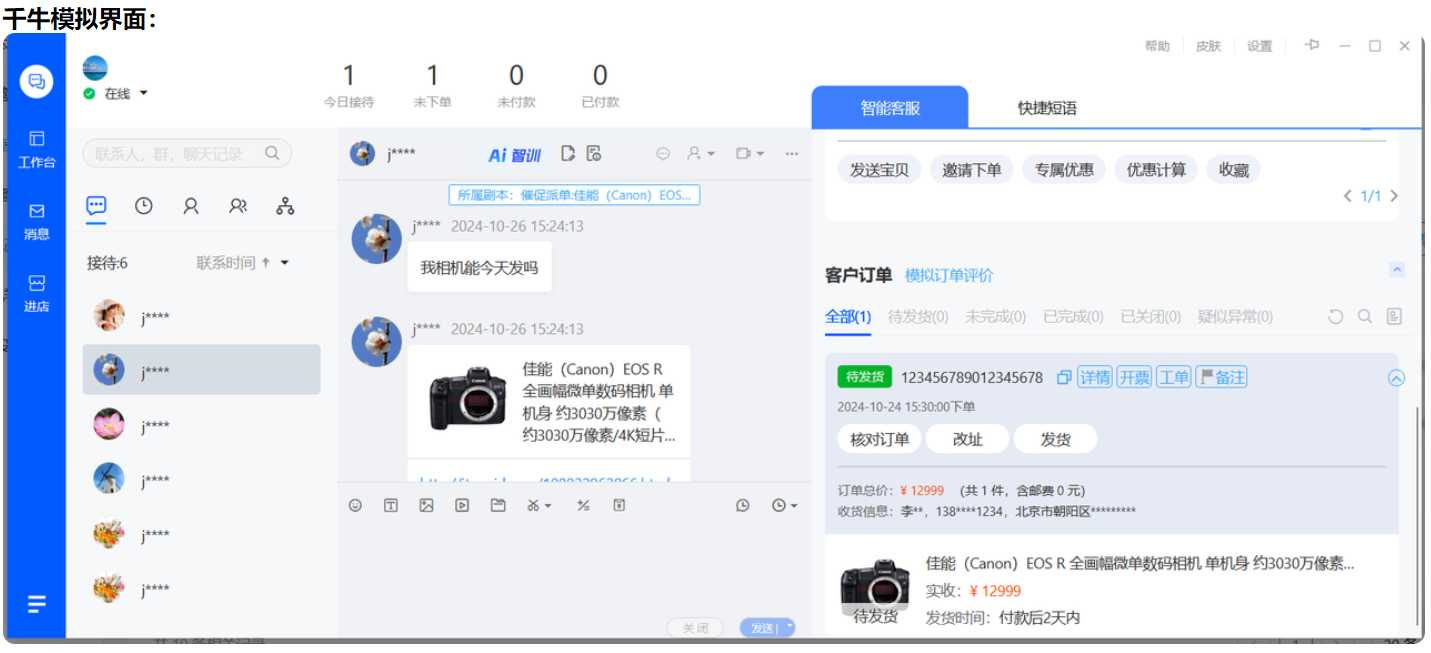Open the 联系时间 sort dropdown
The width and height of the screenshot is (1431, 653).
pos(284,263)
